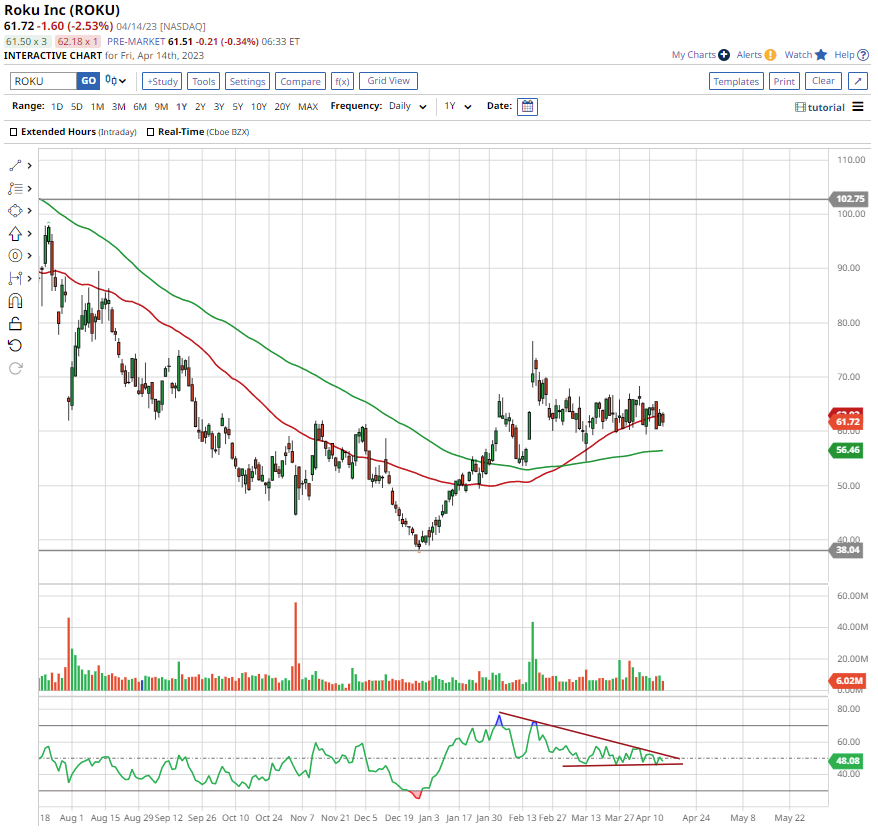The height and width of the screenshot is (832, 878).
Task: Click the Alerts exclamation icon
Action: click(x=770, y=55)
